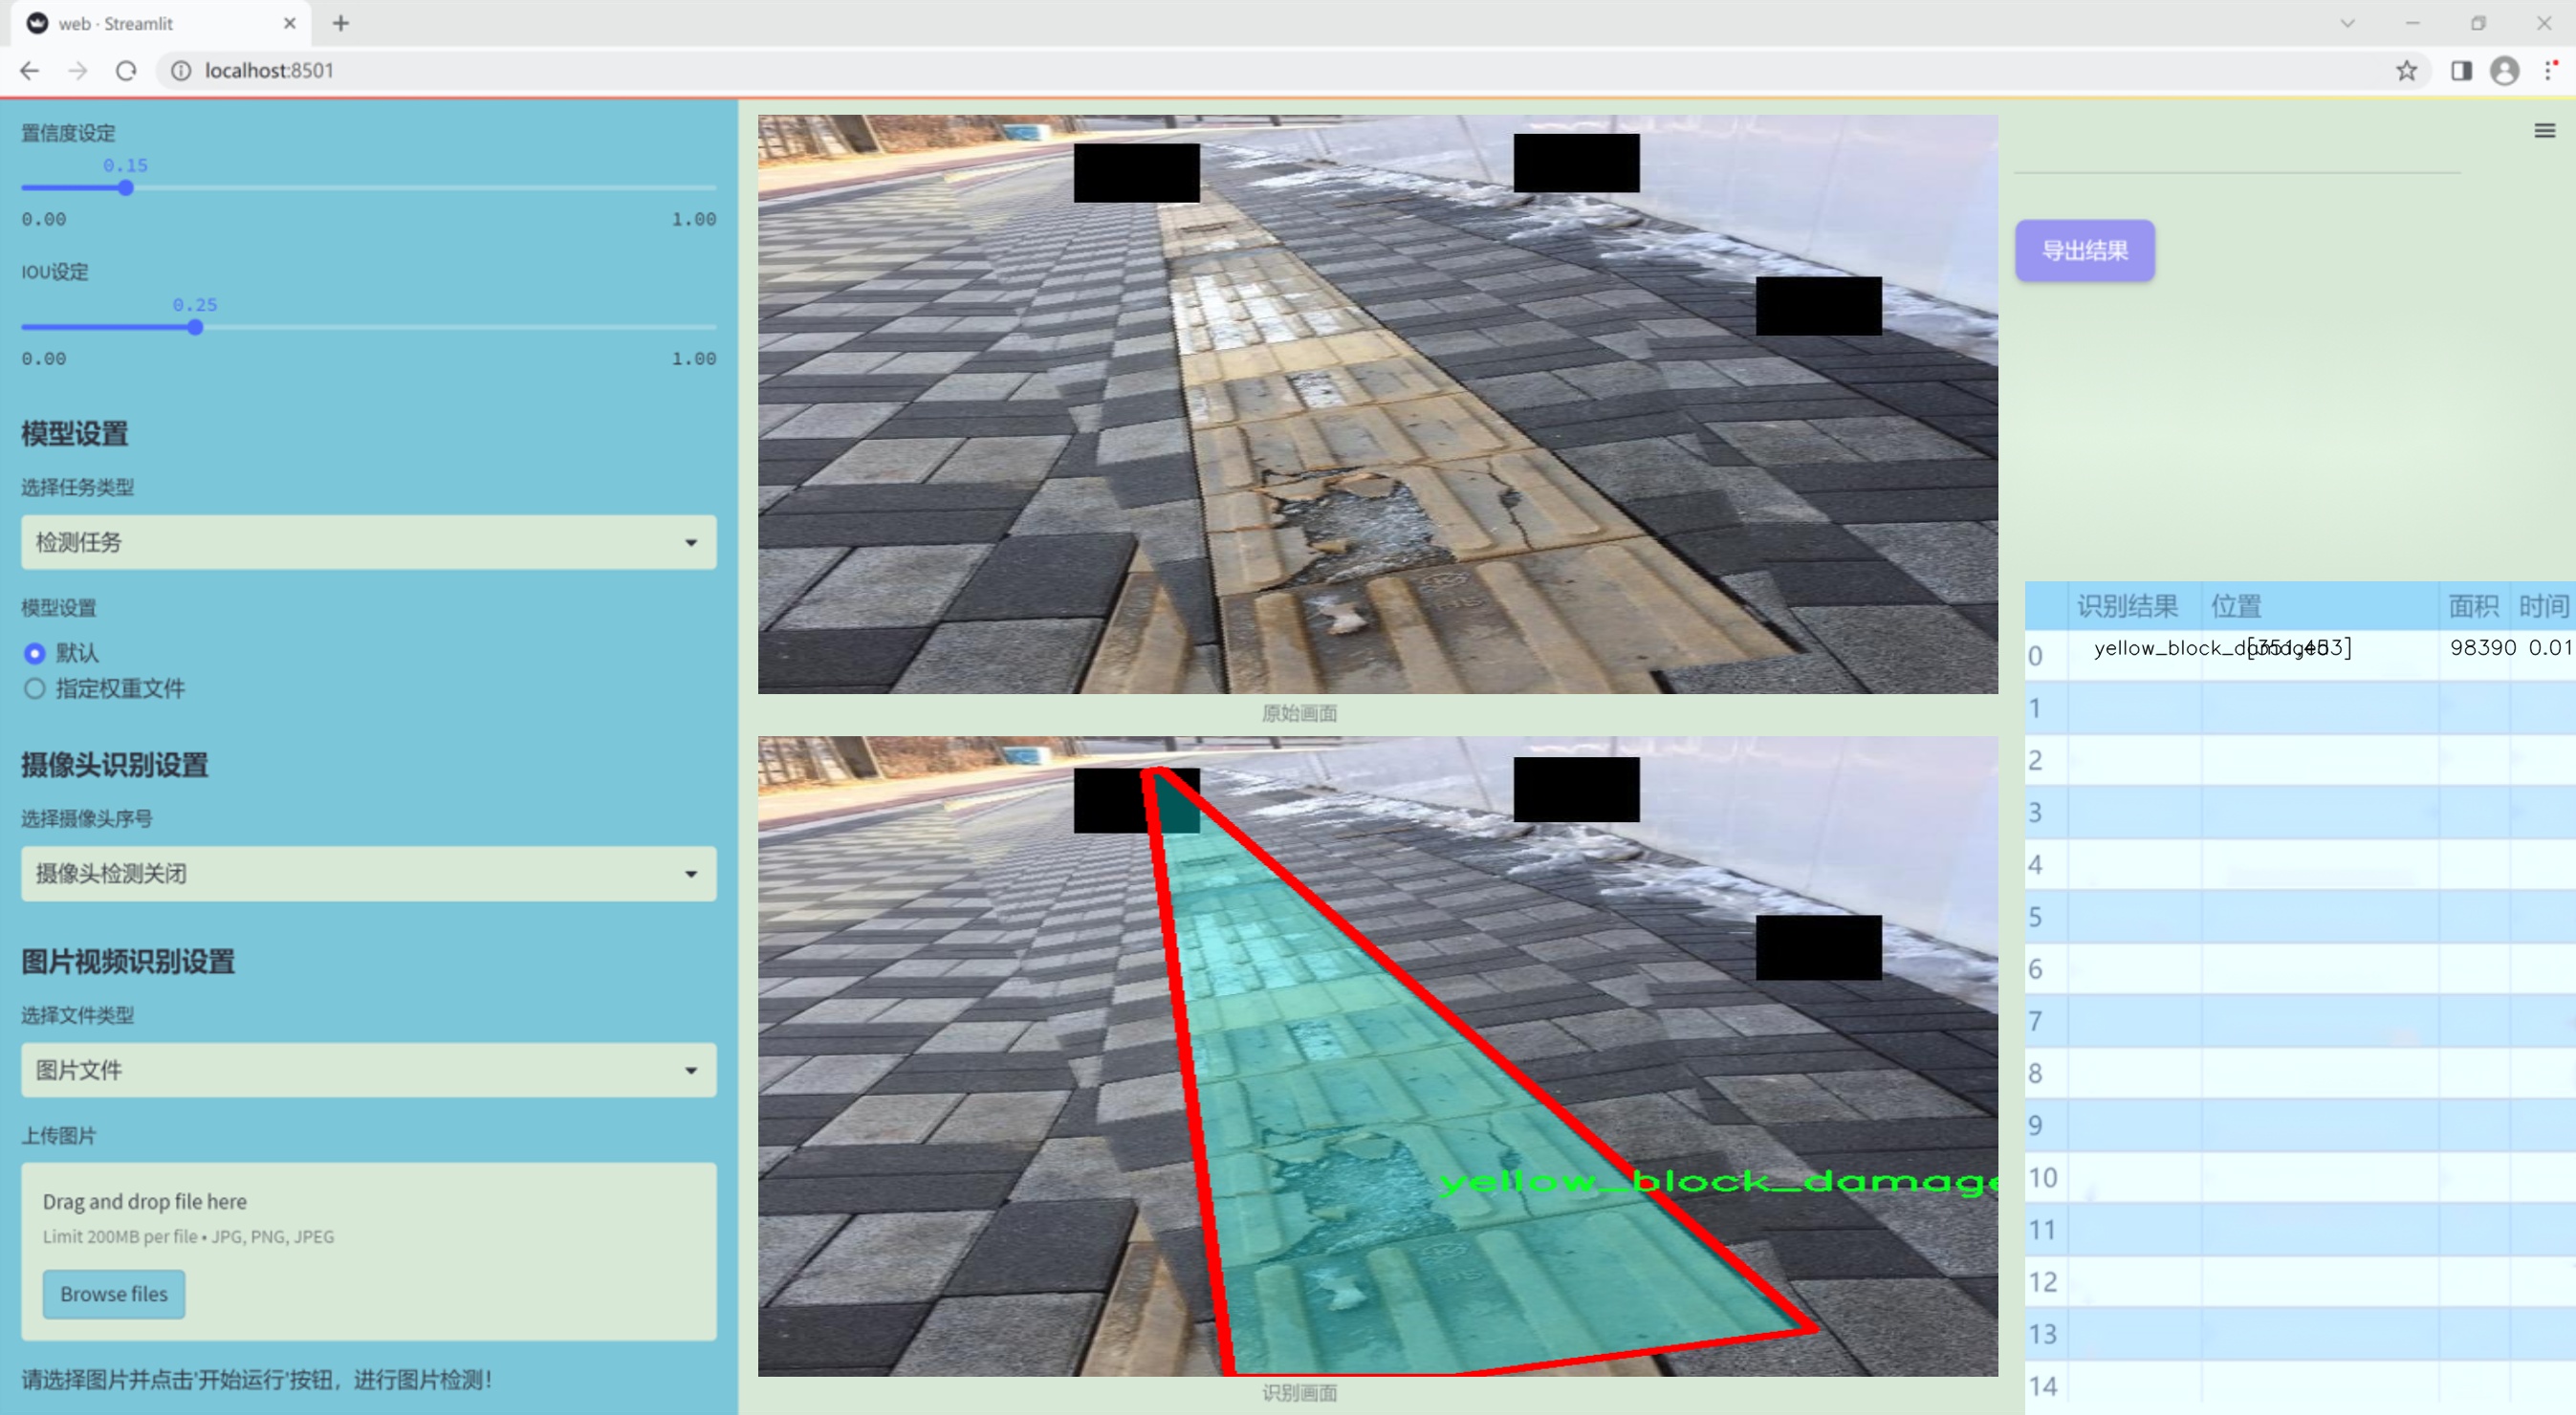Click the IOU setting slider handle
The height and width of the screenshot is (1415, 2576).
click(196, 327)
